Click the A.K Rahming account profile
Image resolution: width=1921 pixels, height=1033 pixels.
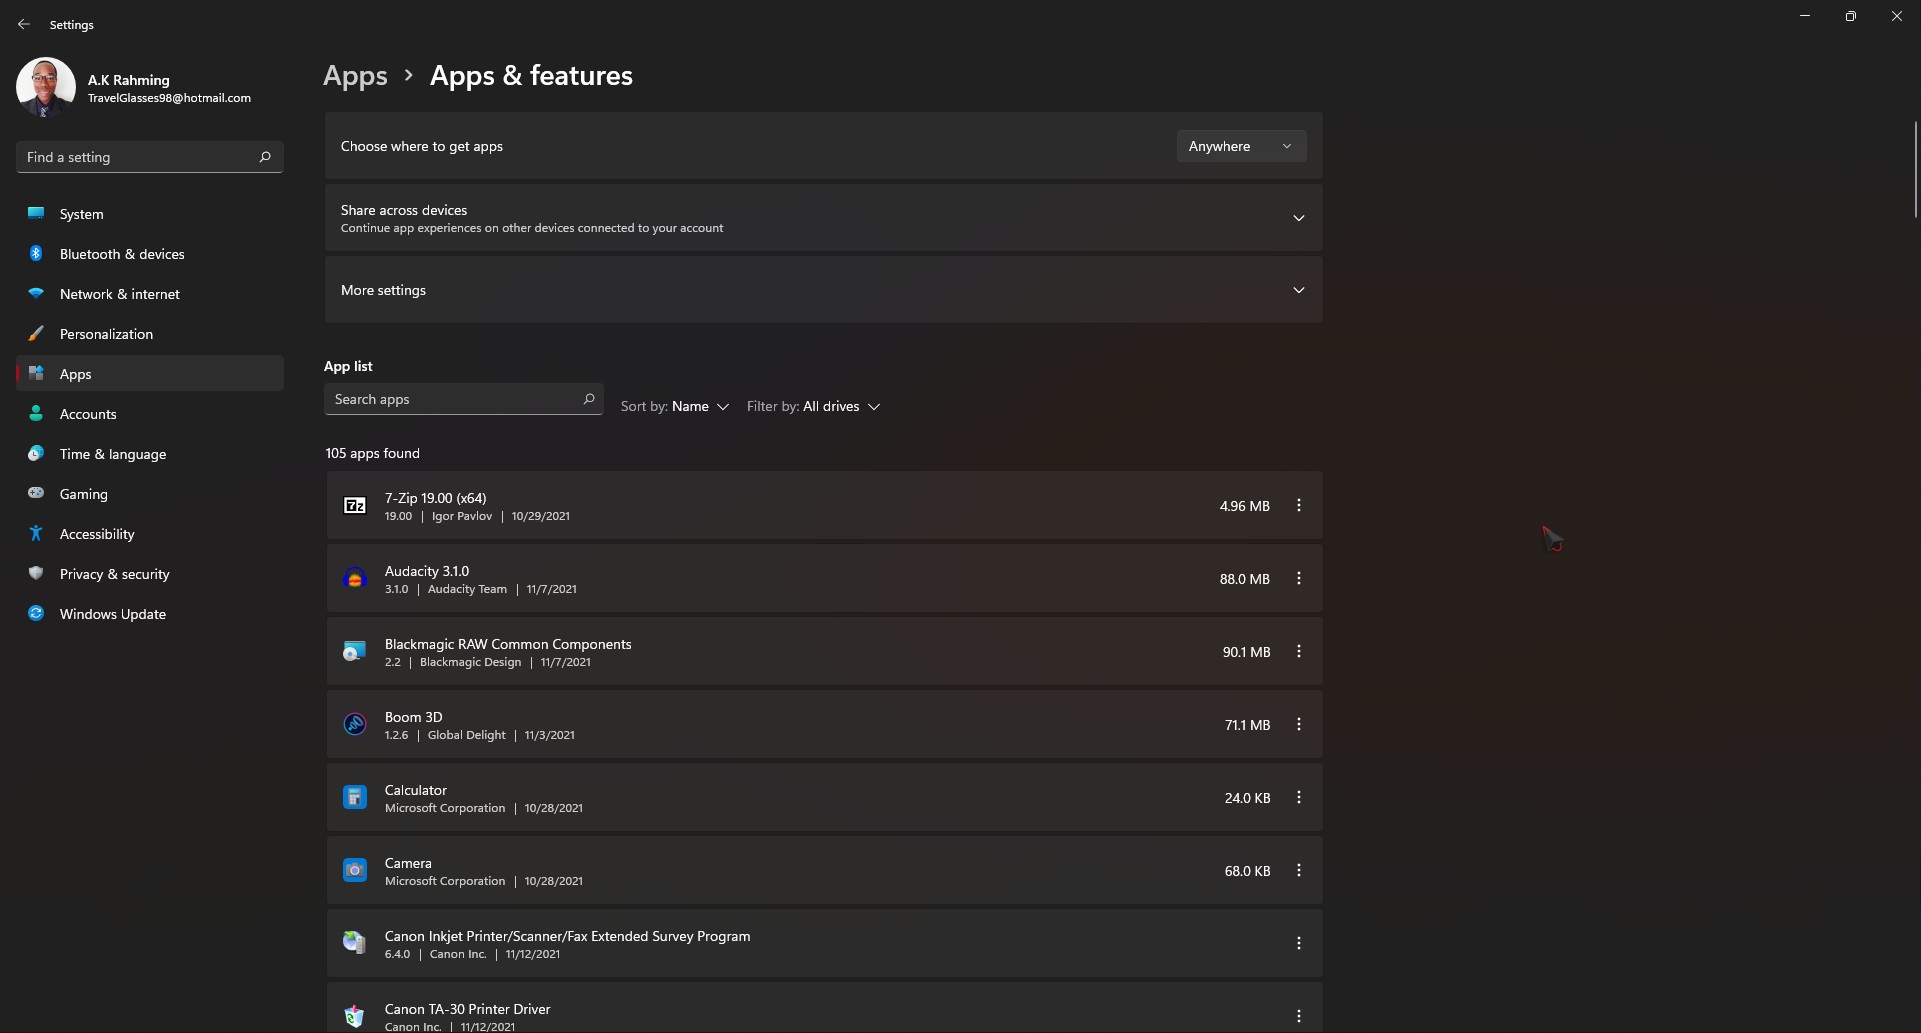click(134, 88)
